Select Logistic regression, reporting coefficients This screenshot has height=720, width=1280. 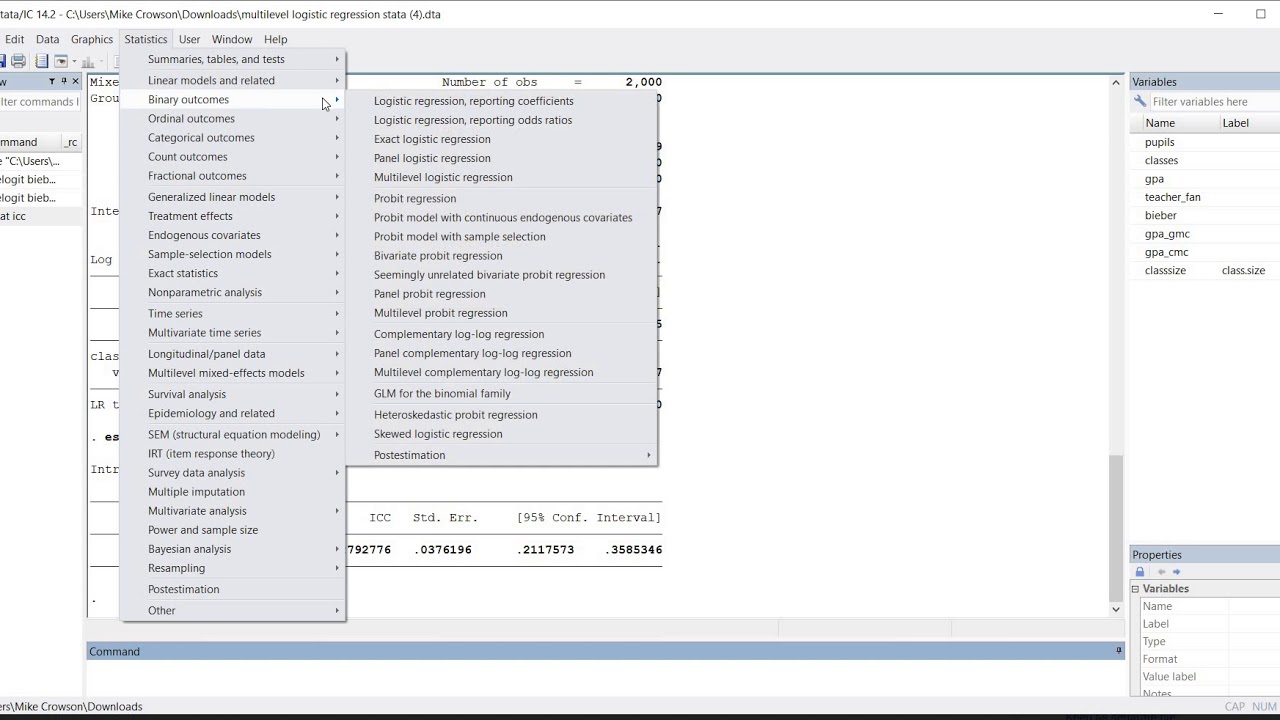coord(501,101)
